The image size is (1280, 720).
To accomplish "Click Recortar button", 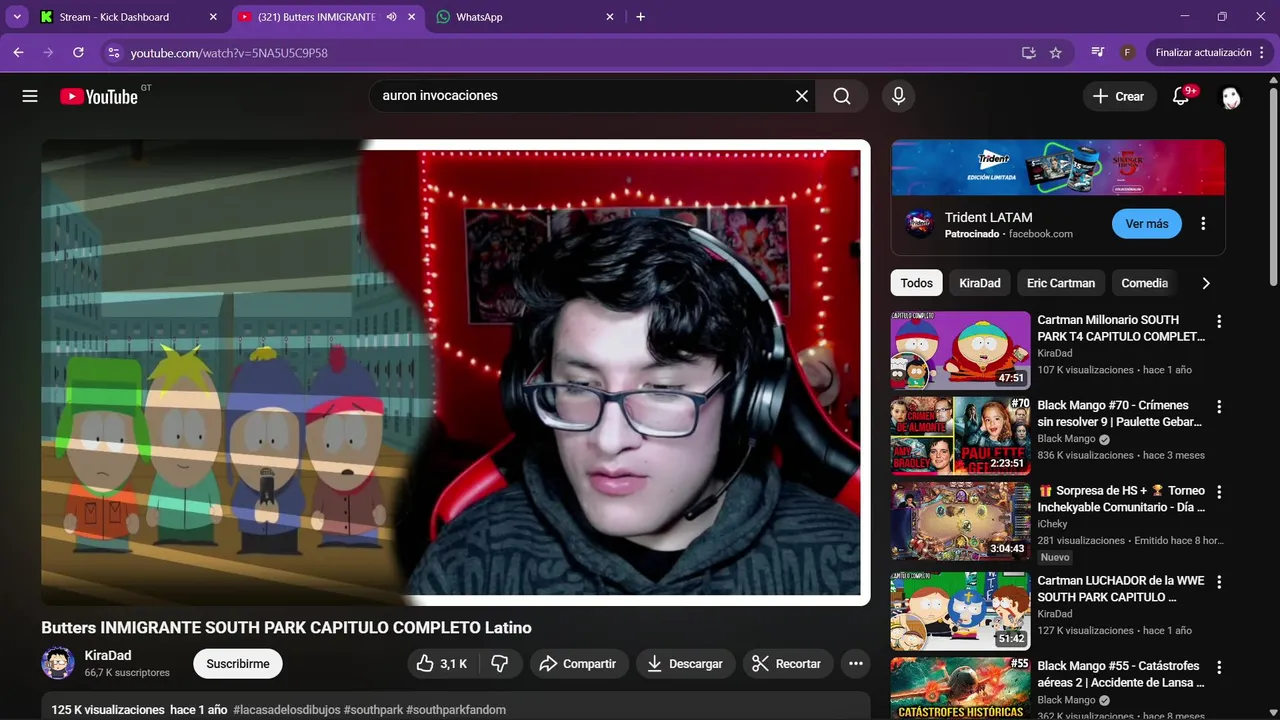I will pyautogui.click(x=787, y=664).
